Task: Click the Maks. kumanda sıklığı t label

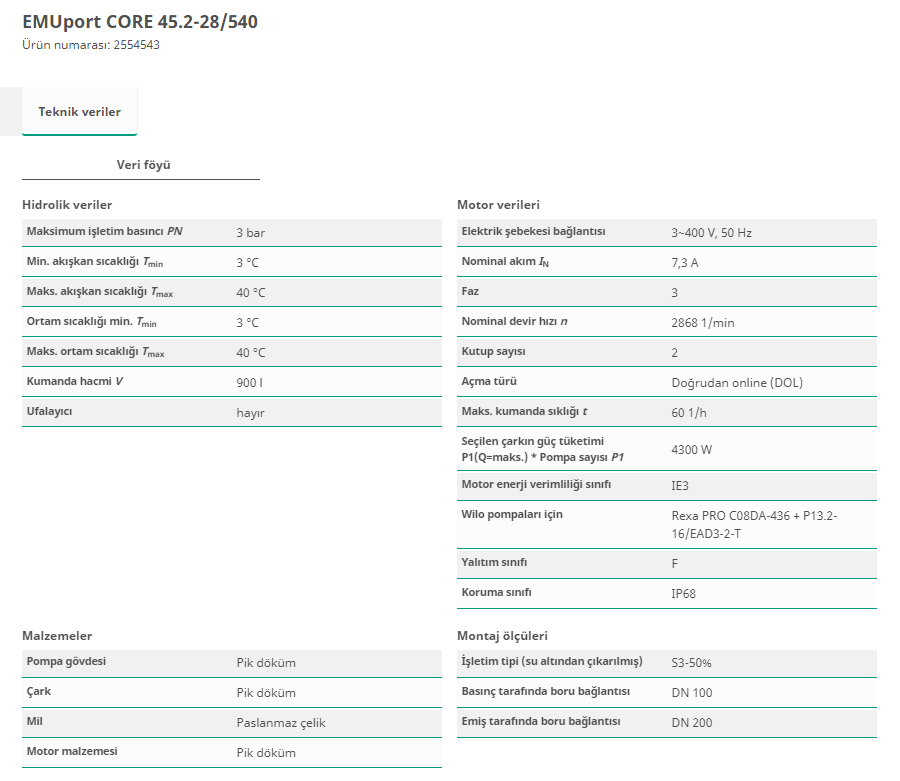Action: coord(524,411)
